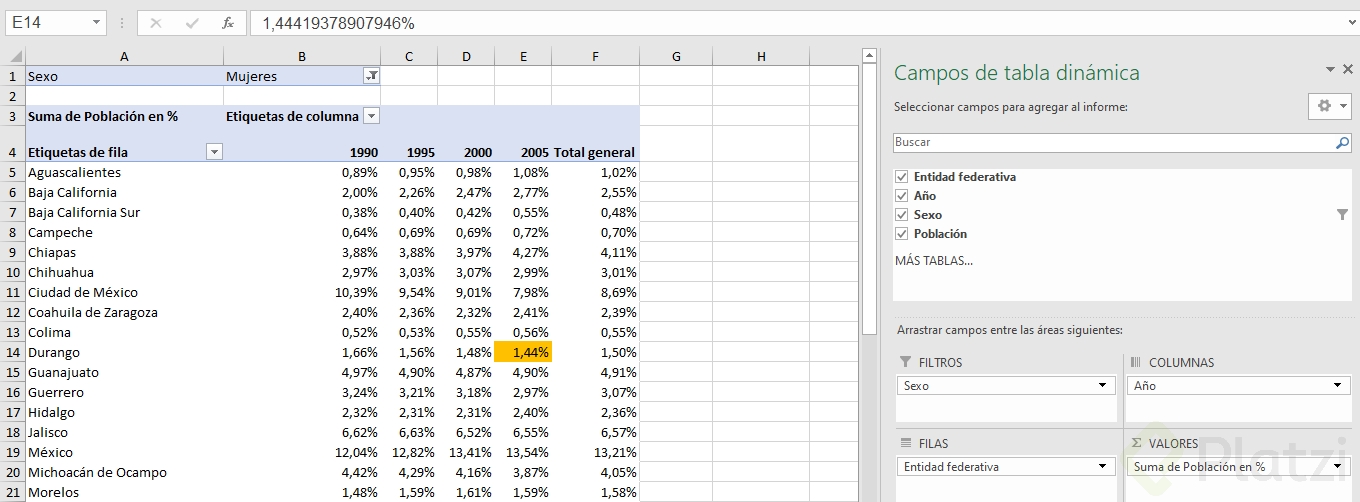
Task: Open the gear tools menu in fields pane
Action: (x=1331, y=106)
